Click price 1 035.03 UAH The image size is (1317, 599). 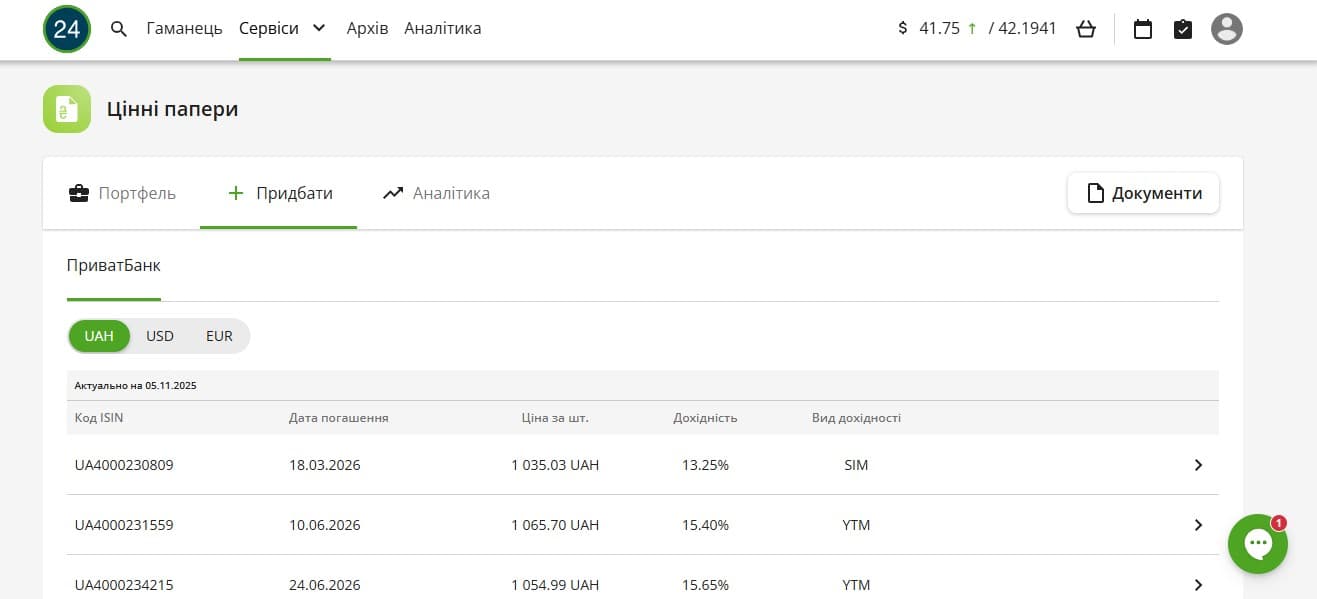pos(555,465)
